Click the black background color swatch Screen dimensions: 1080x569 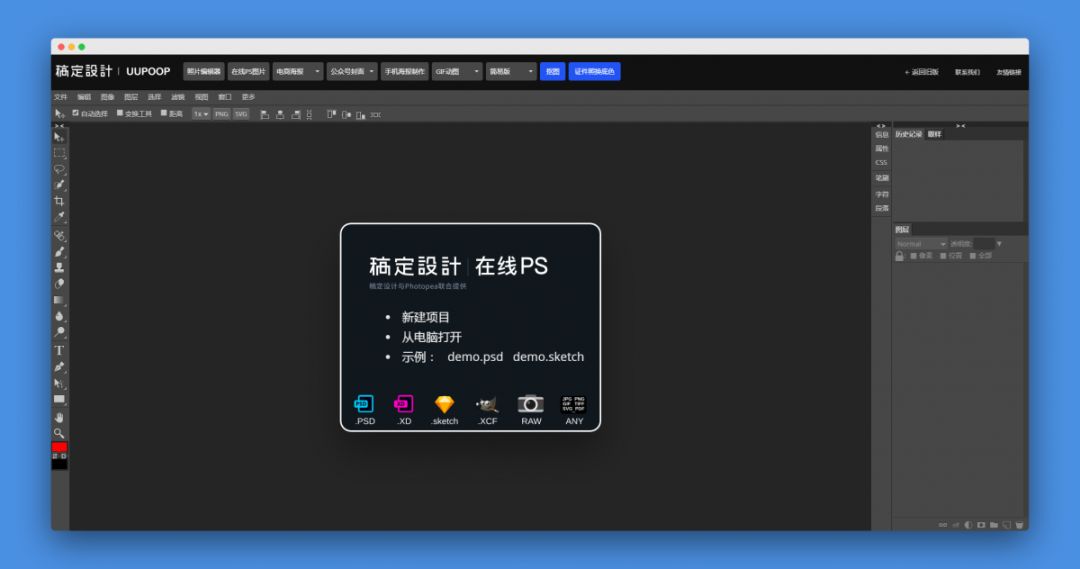click(59, 464)
